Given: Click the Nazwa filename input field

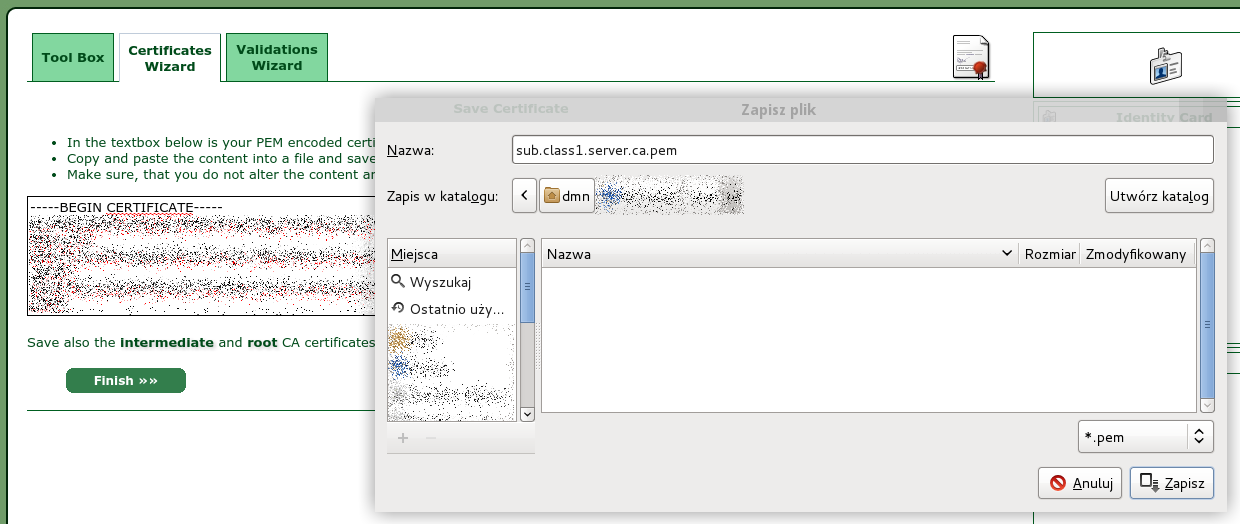Looking at the screenshot, I should 861,150.
